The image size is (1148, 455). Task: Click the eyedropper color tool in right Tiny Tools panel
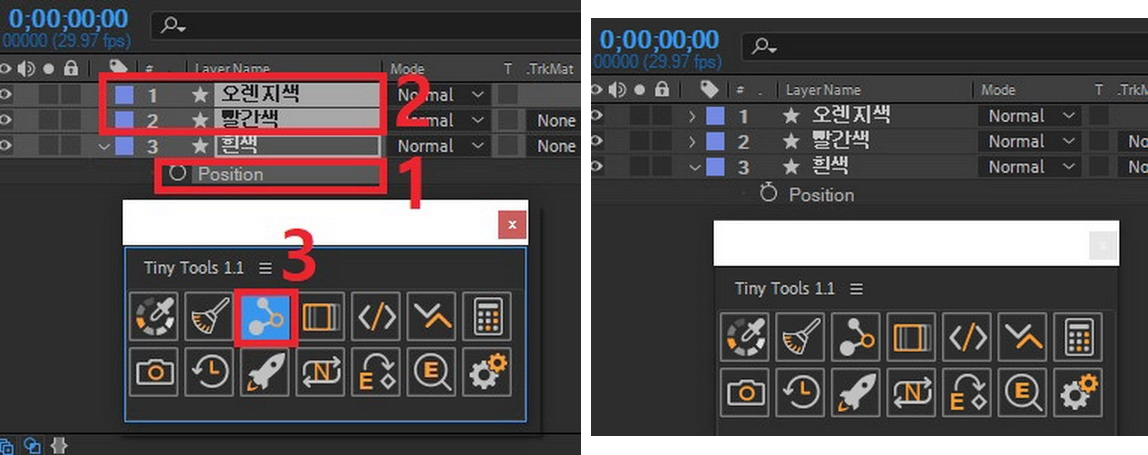coord(745,337)
